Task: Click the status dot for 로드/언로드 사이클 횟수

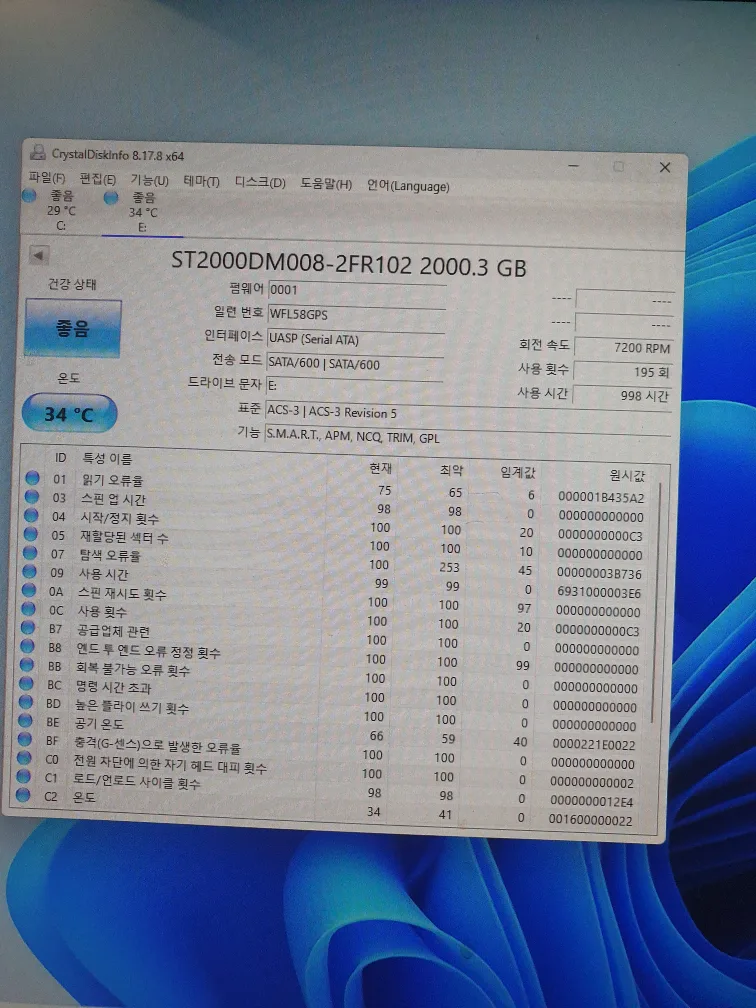Action: (23, 776)
